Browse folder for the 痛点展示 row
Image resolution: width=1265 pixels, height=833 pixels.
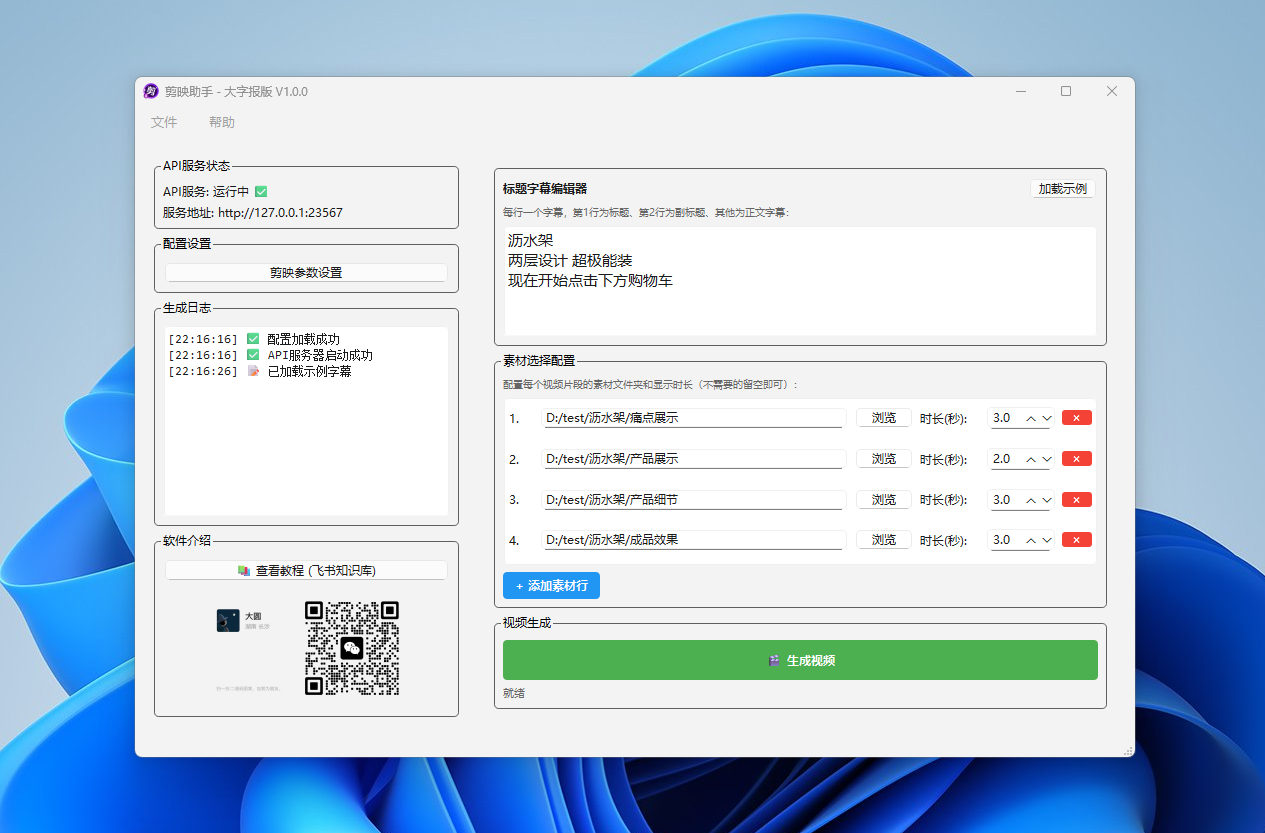[x=883, y=418]
